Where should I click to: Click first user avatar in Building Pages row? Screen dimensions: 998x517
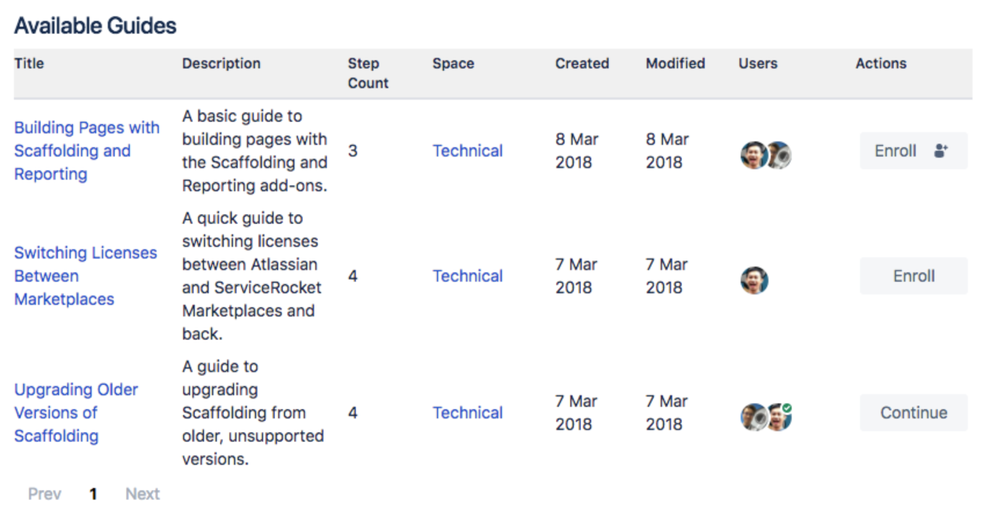(x=754, y=155)
